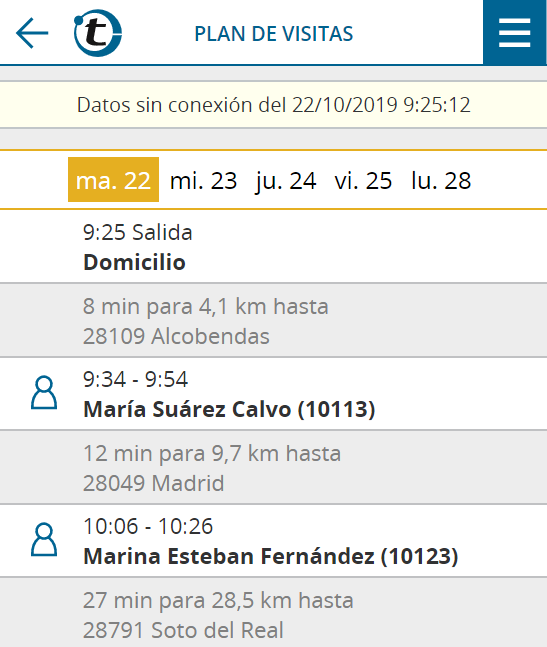
Task: Switch to ju. 24 day tab
Action: pyautogui.click(x=285, y=180)
